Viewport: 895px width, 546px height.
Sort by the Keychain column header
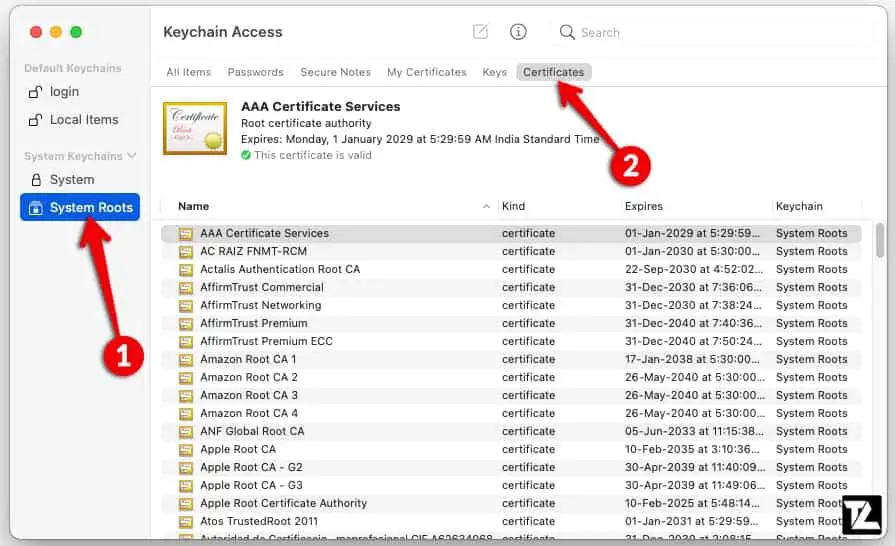click(799, 207)
